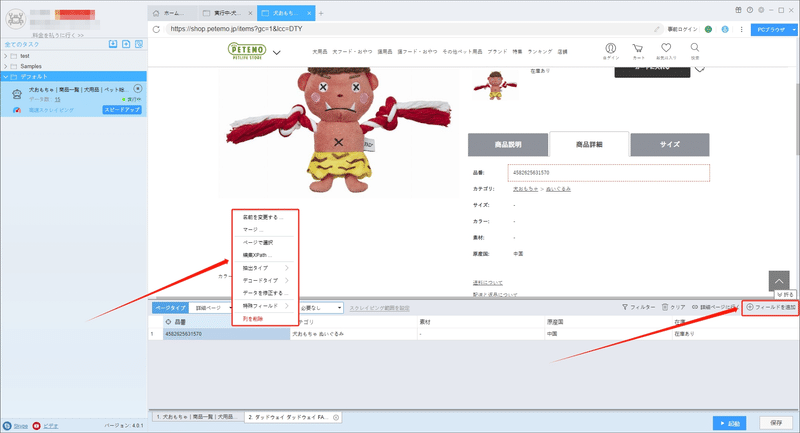Image resolution: width=800 pixels, height=433 pixels.
Task: Click the new task plus icon
Action: (x=126, y=44)
